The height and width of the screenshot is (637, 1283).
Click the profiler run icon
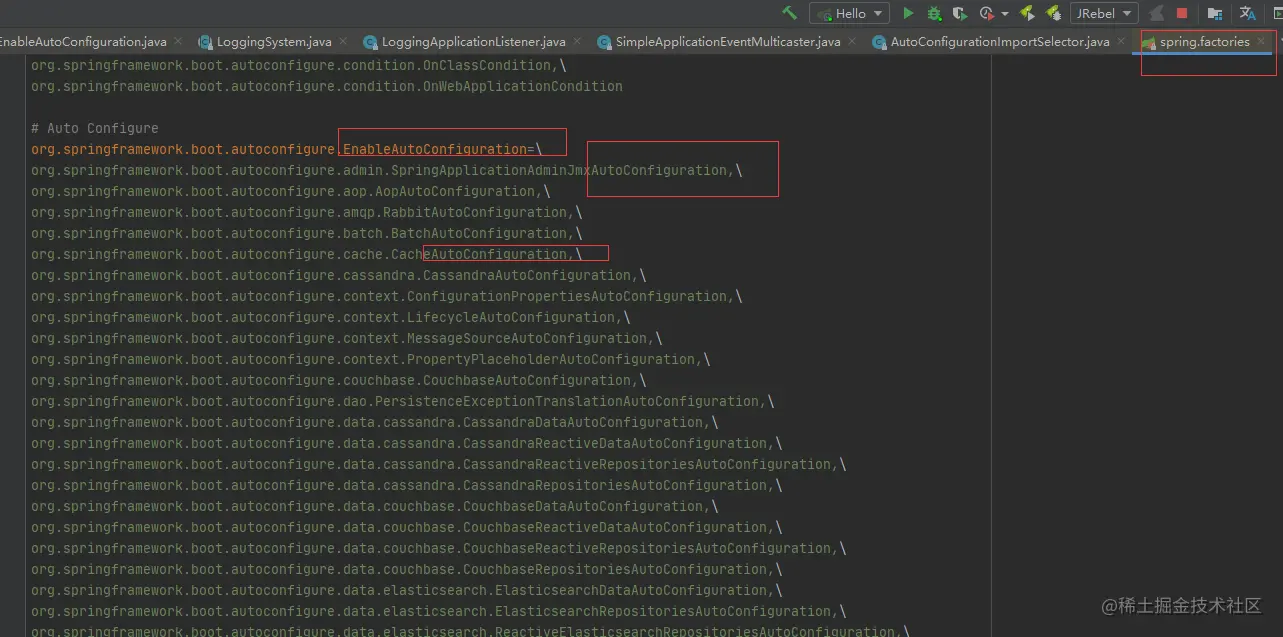(x=987, y=13)
